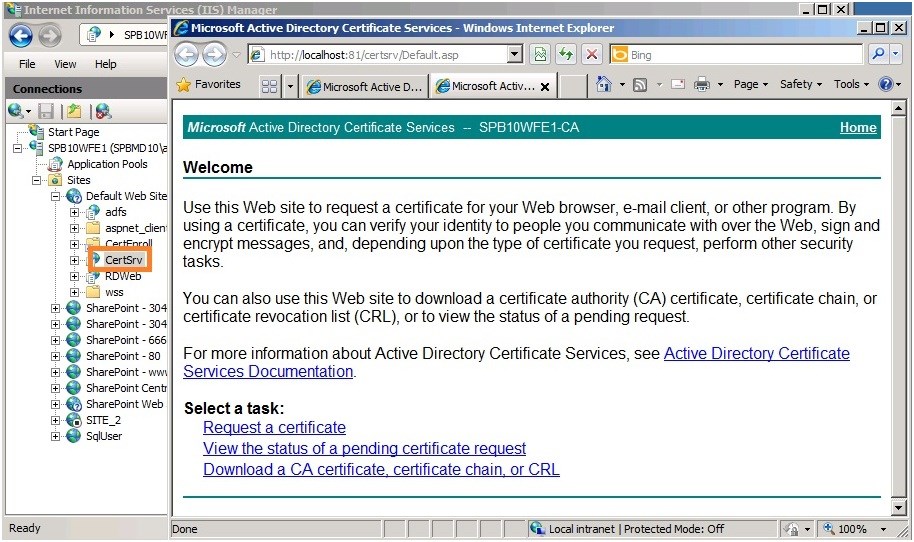Expand the adfs node
Viewport: 914px width, 542px height.
click(x=74, y=212)
